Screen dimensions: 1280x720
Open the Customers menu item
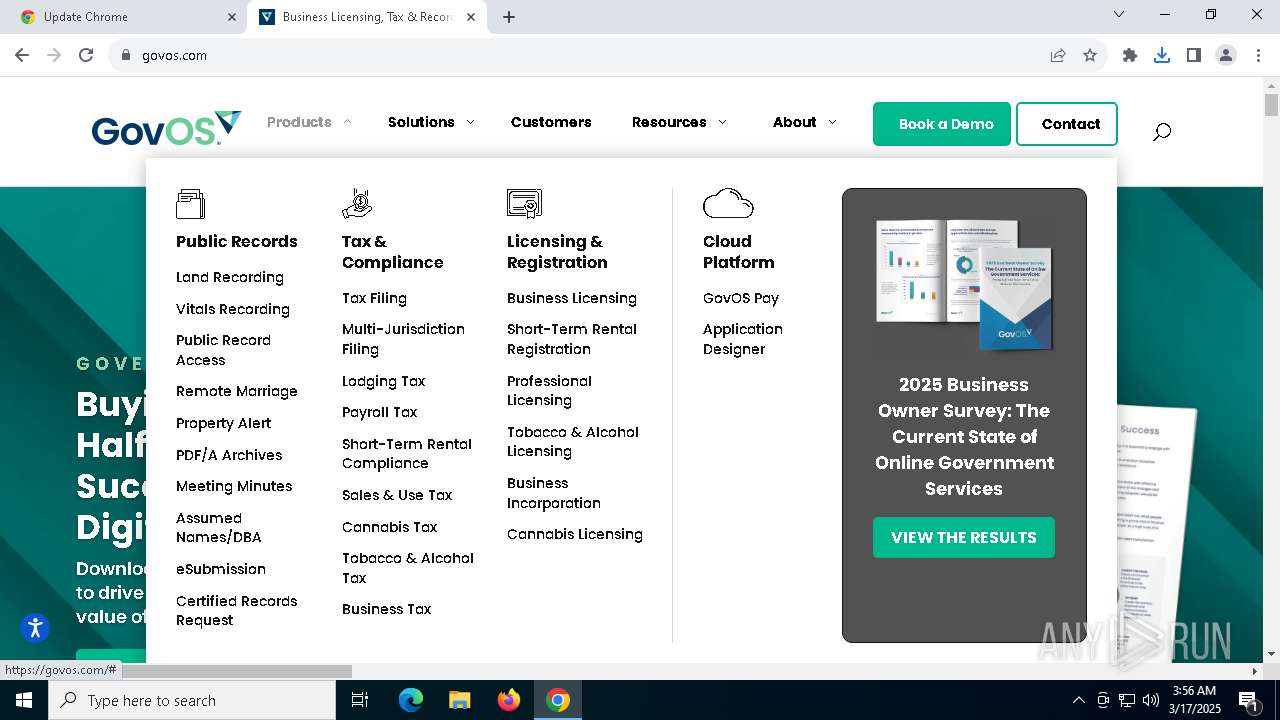(551, 122)
